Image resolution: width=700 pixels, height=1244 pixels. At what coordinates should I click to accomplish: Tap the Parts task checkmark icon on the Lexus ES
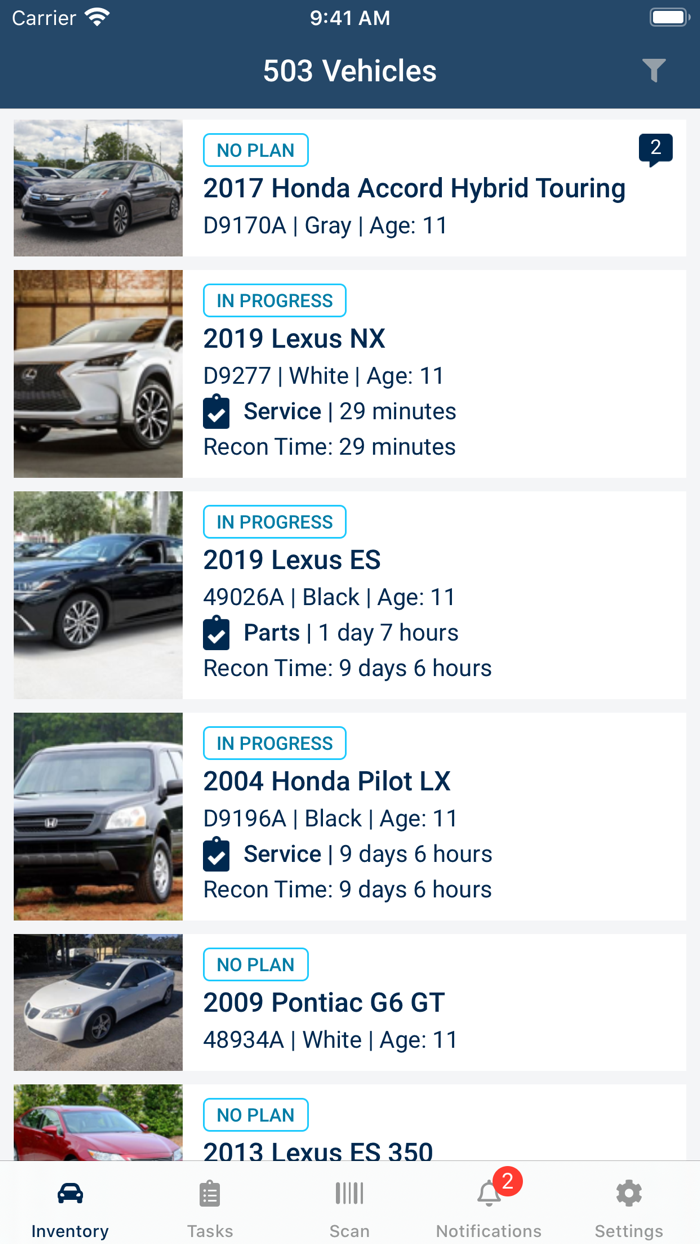point(216,632)
